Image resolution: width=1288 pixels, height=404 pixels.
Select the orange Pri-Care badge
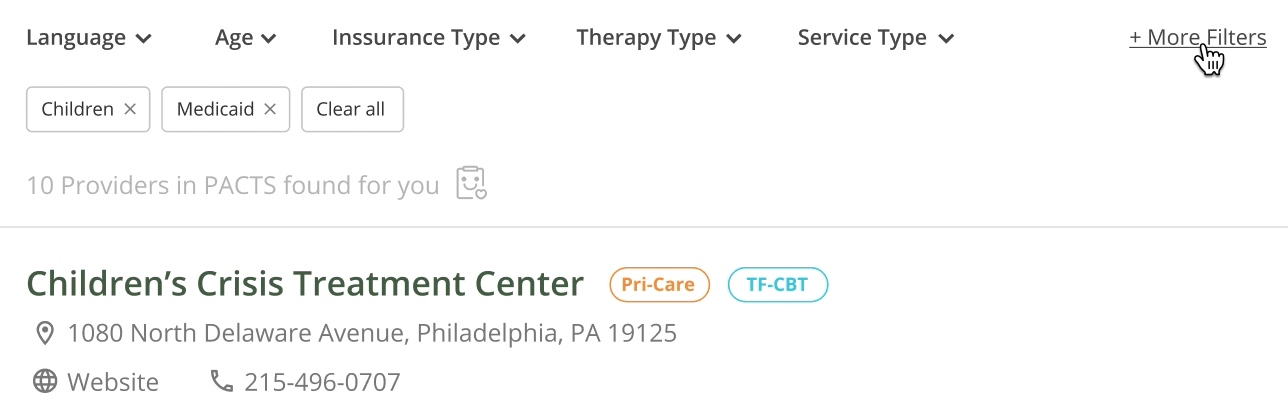pos(659,285)
